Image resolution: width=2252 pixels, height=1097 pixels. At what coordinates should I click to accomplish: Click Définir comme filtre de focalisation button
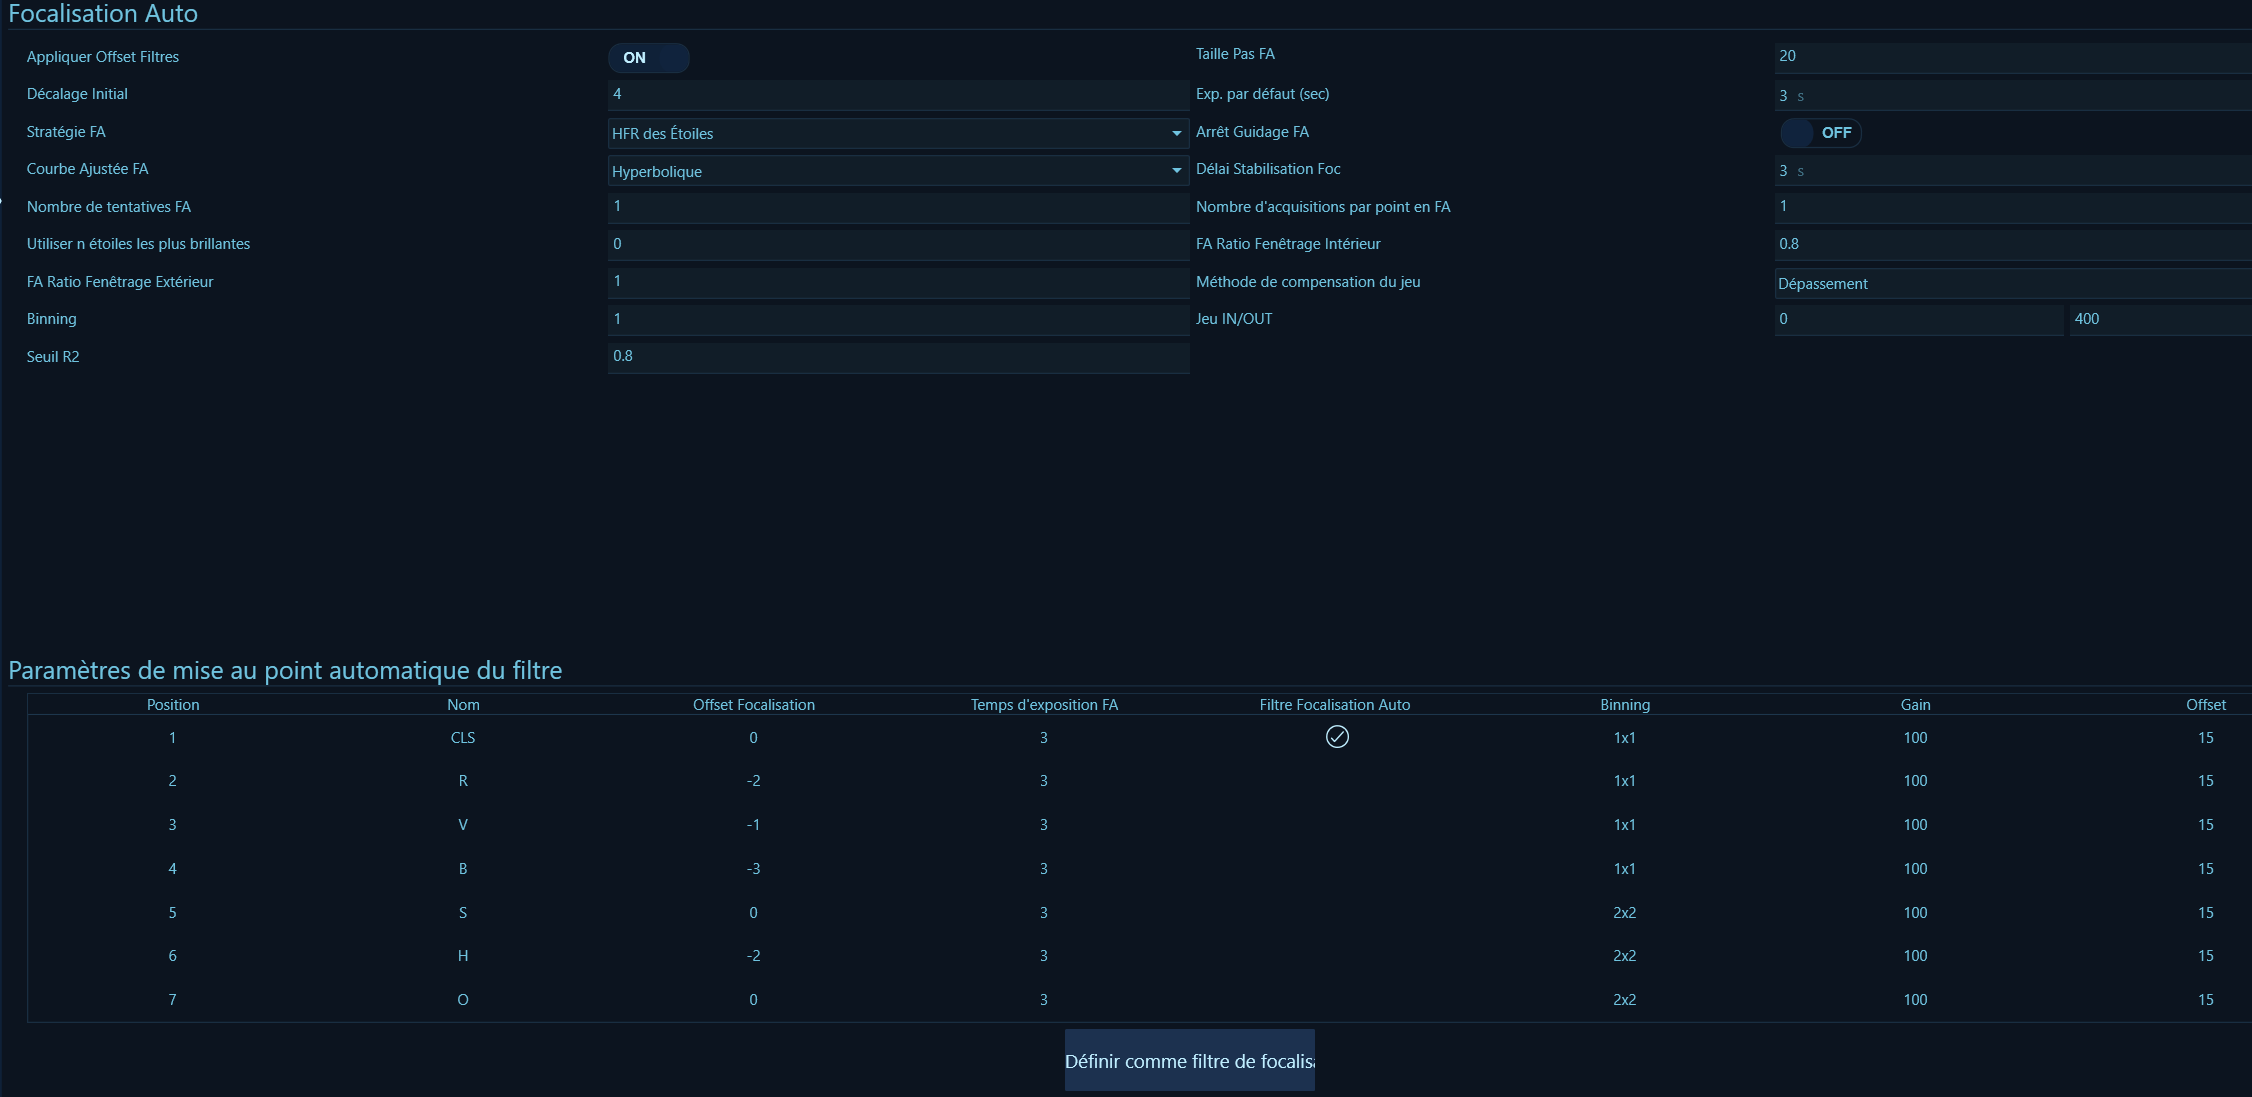pyautogui.click(x=1189, y=1061)
